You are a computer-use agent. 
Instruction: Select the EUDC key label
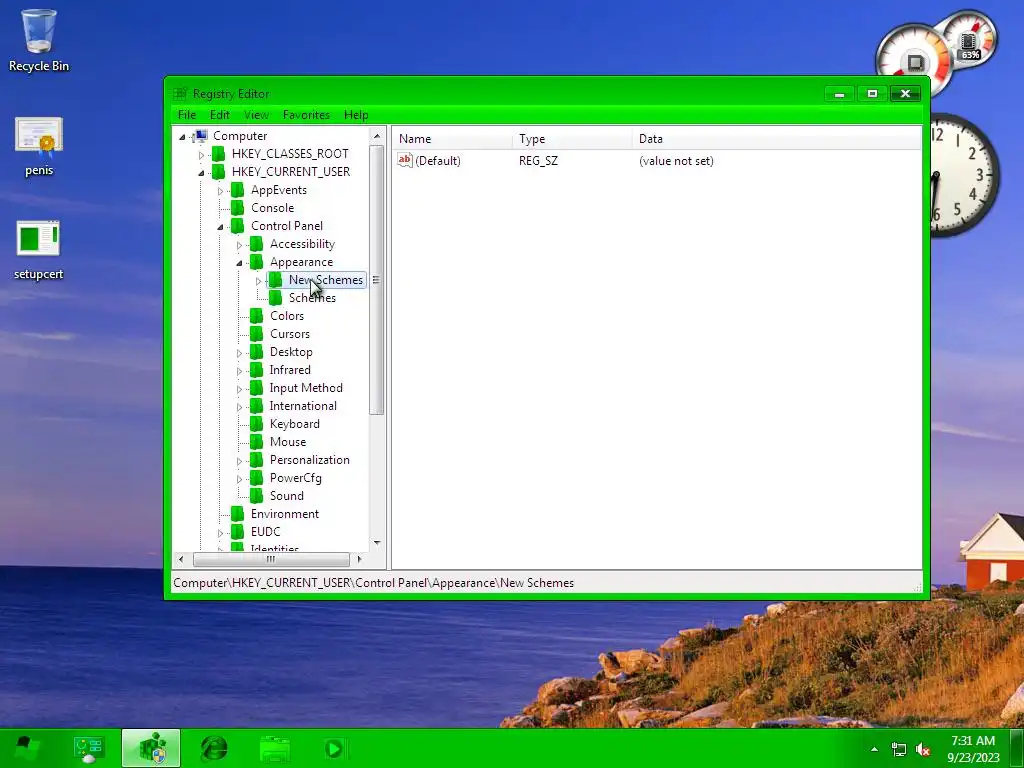pos(266,532)
